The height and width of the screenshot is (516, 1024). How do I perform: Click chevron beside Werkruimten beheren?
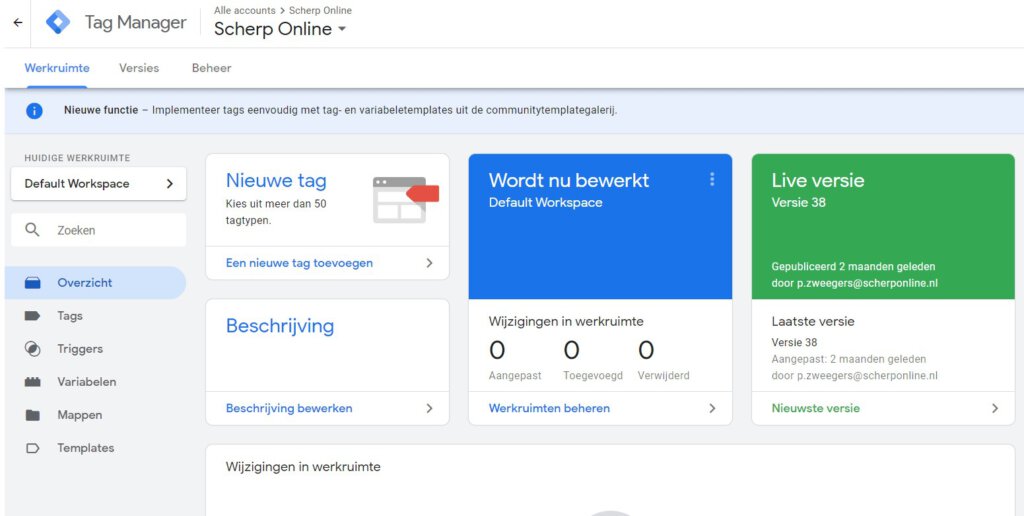pos(712,408)
